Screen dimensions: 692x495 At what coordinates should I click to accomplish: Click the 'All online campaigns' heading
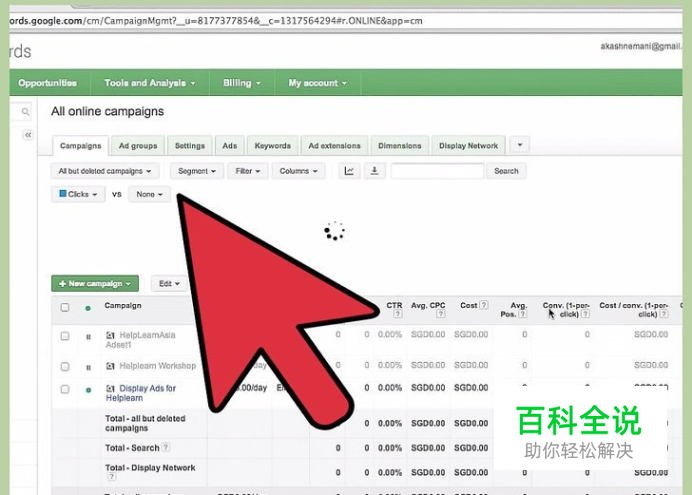(107, 111)
